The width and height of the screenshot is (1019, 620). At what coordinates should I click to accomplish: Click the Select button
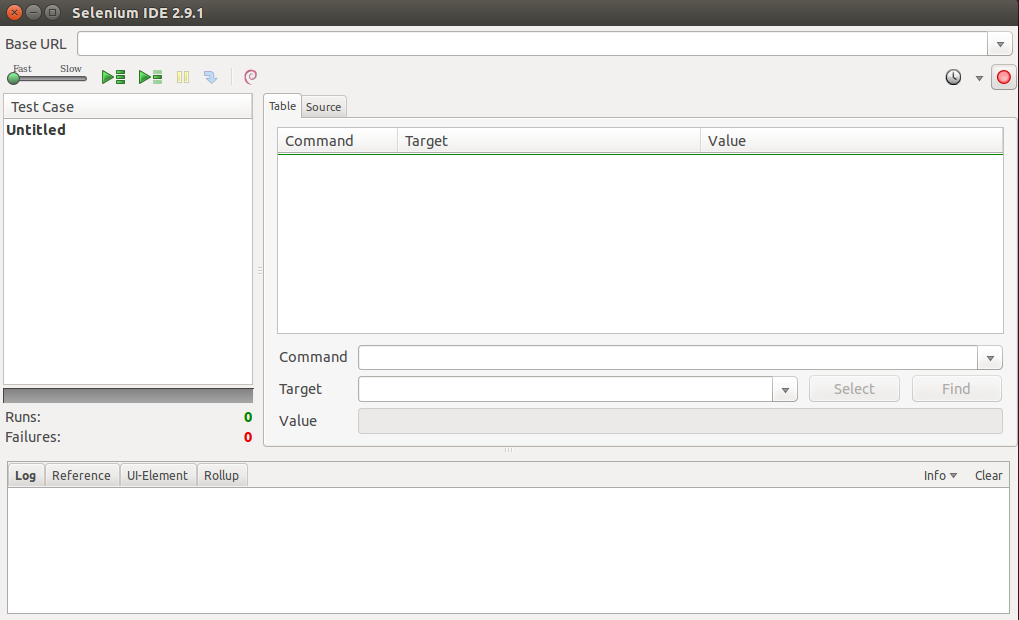pyautogui.click(x=854, y=389)
